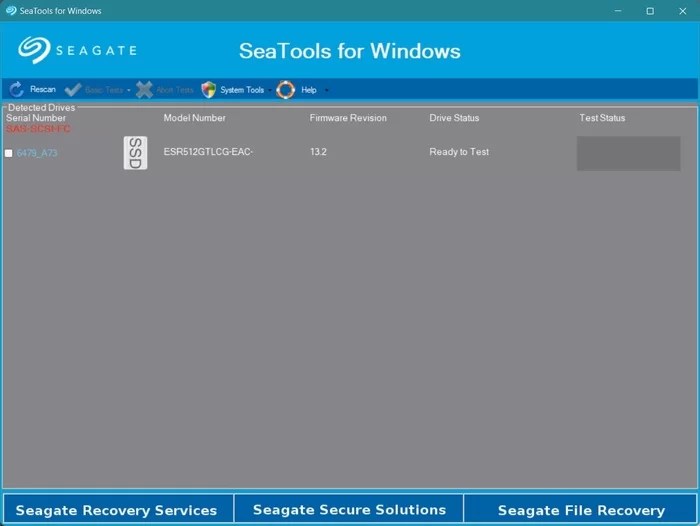Click the System Tools shield icon

pyautogui.click(x=208, y=90)
